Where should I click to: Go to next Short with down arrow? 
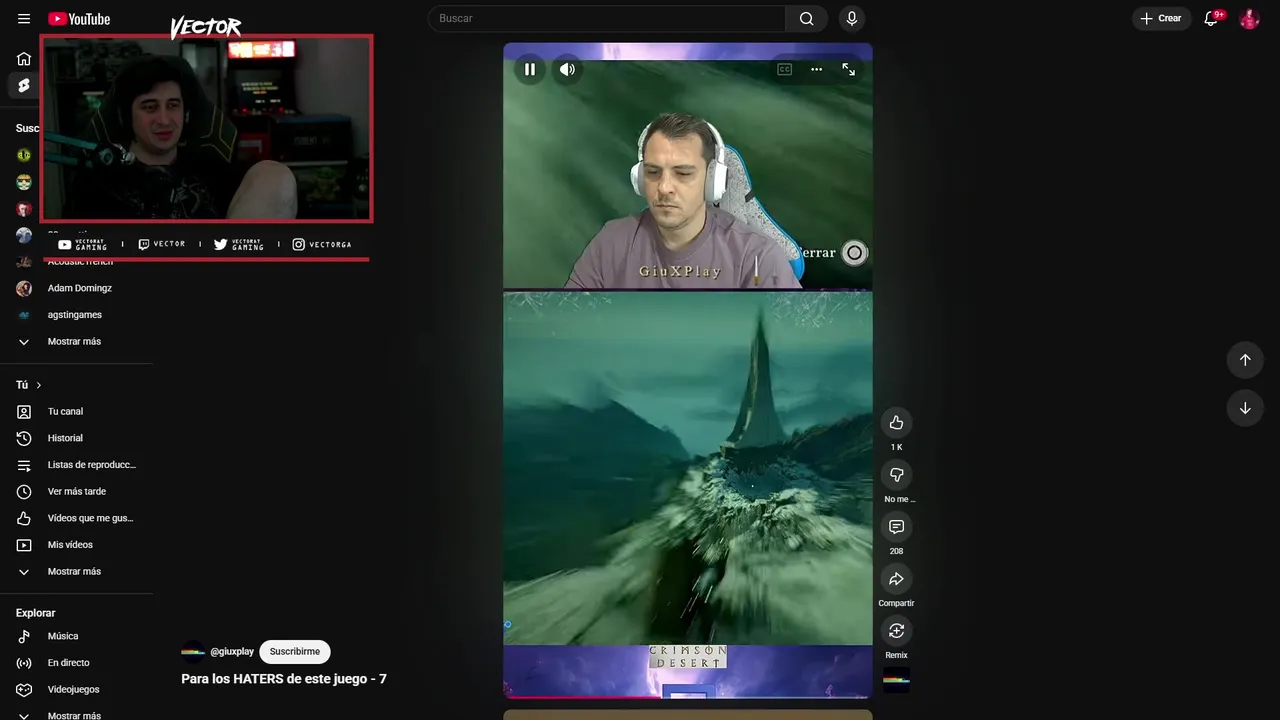[x=1245, y=408]
